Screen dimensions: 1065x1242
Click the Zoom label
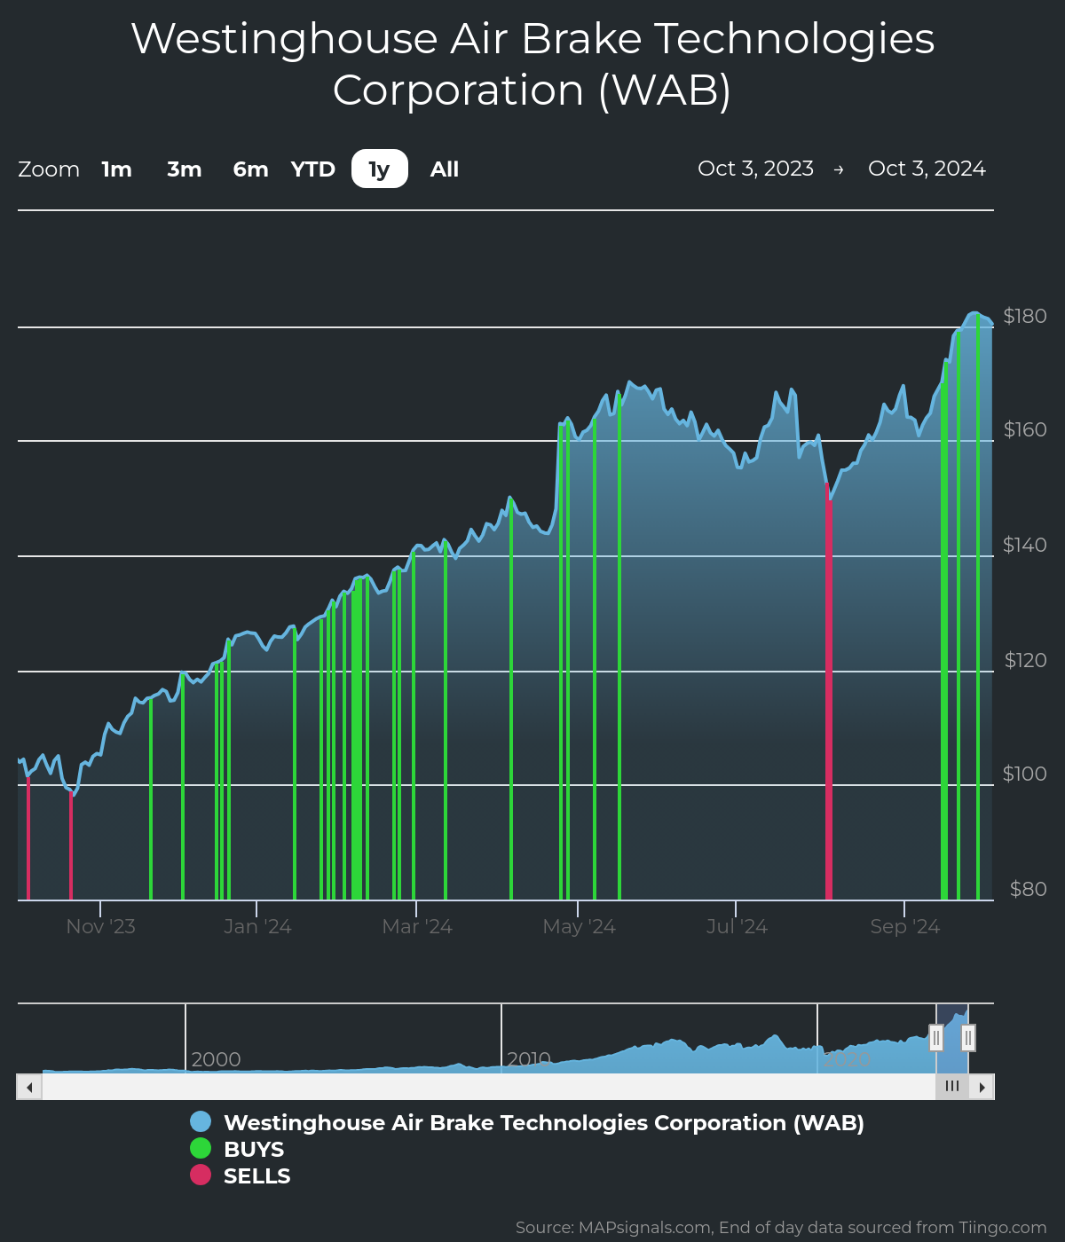click(x=49, y=169)
